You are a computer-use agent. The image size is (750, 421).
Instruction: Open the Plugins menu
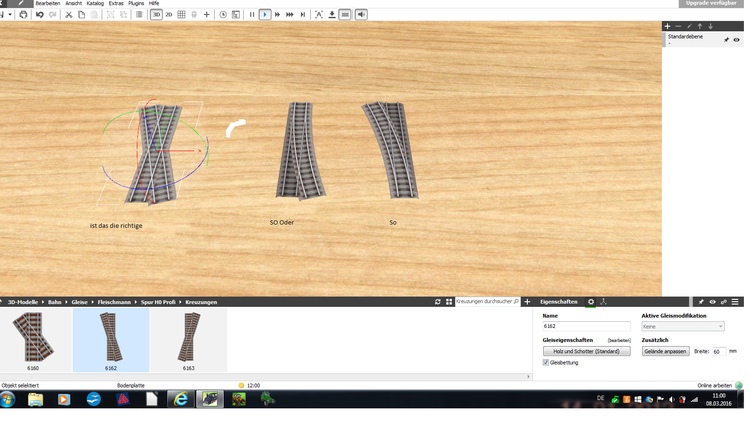point(136,4)
